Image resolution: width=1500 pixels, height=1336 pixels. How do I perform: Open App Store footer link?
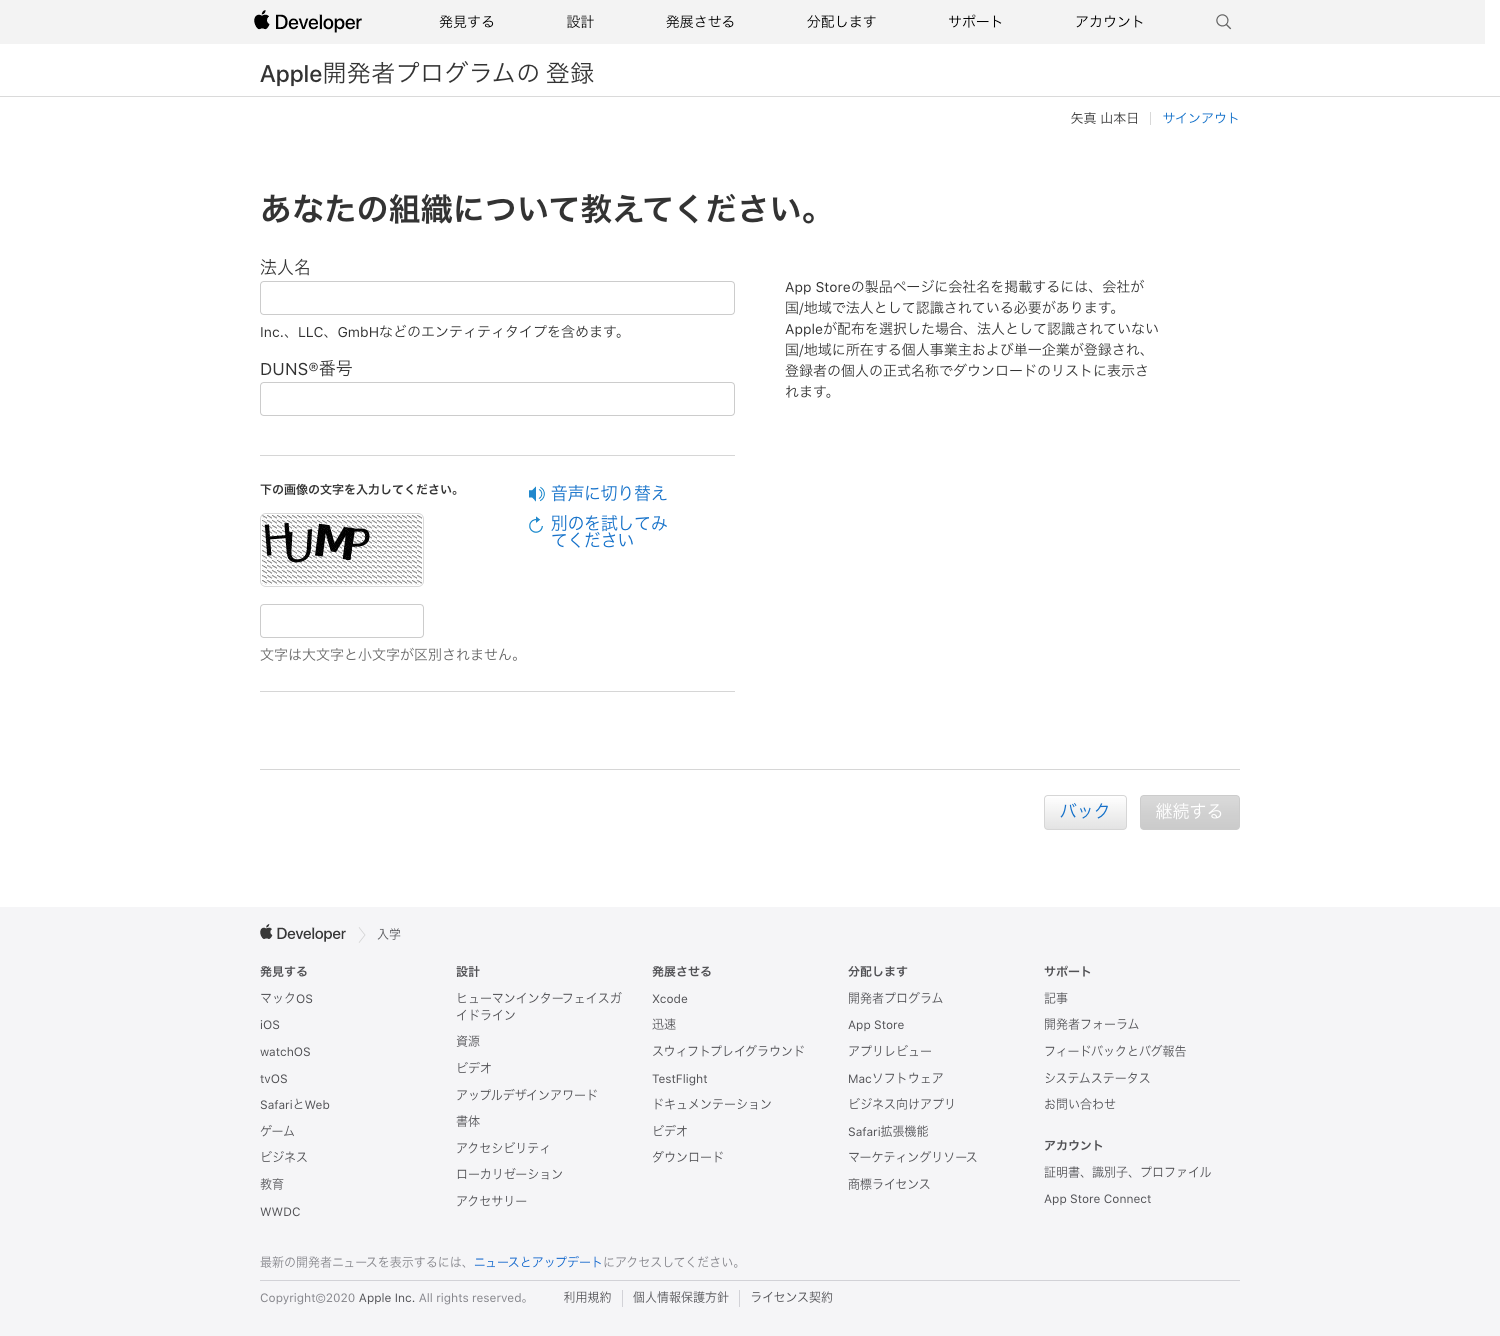click(x=876, y=1025)
